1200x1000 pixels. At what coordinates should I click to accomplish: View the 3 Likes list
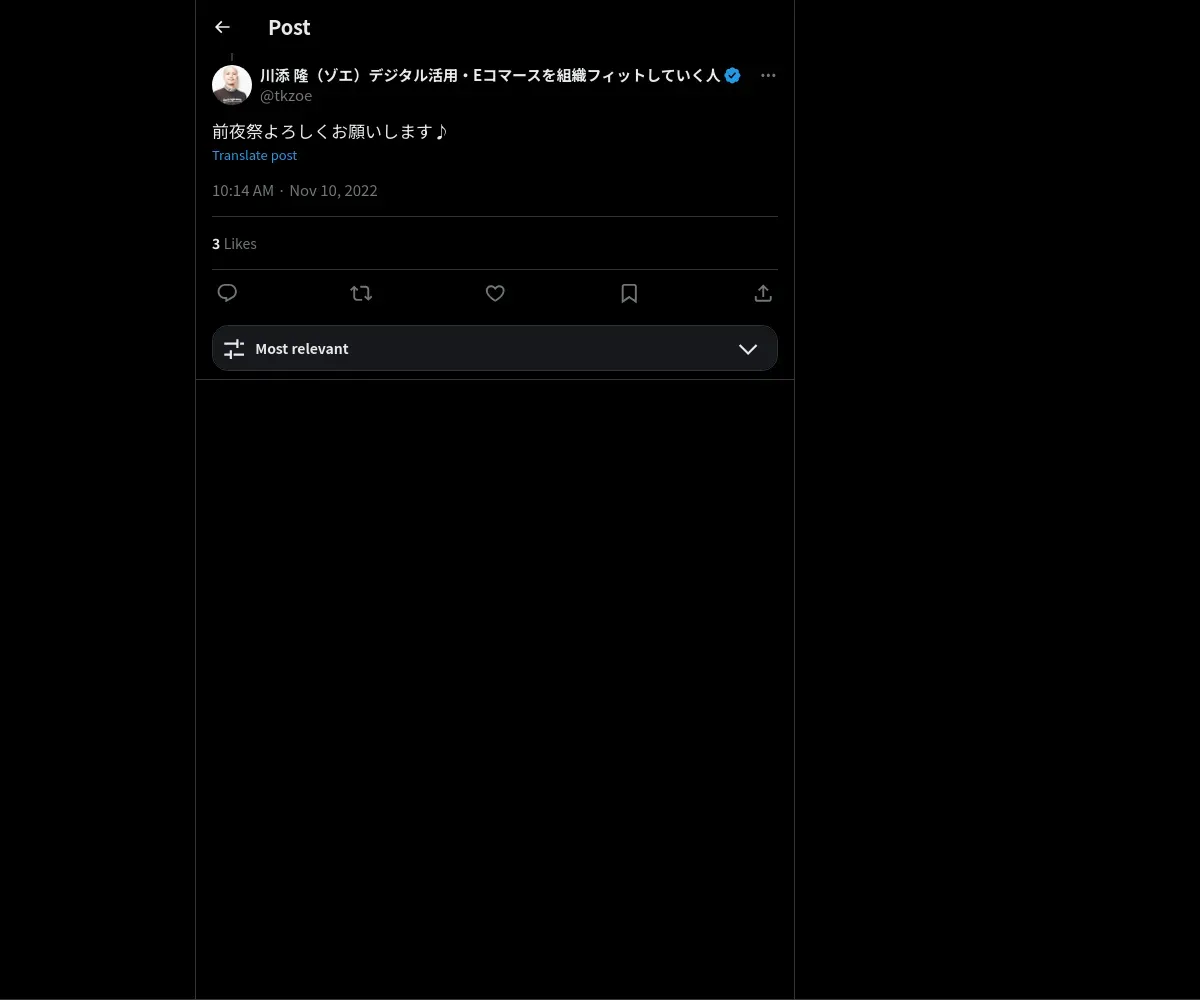[x=234, y=243]
